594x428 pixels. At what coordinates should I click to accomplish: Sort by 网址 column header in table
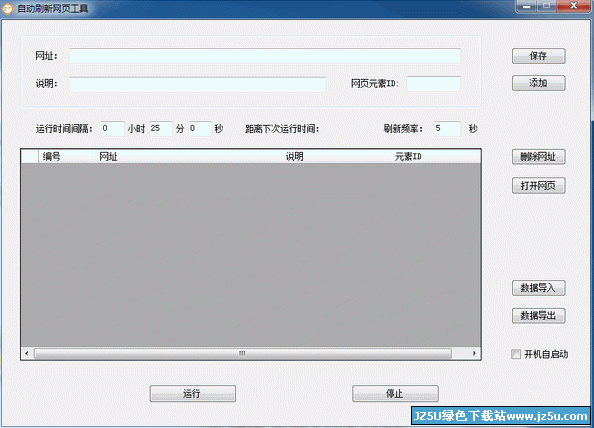tap(108, 156)
